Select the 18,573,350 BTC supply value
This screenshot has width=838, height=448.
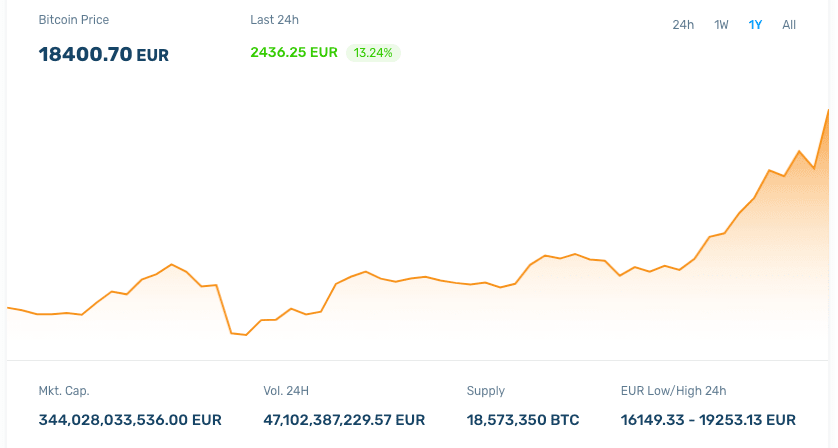coord(523,420)
